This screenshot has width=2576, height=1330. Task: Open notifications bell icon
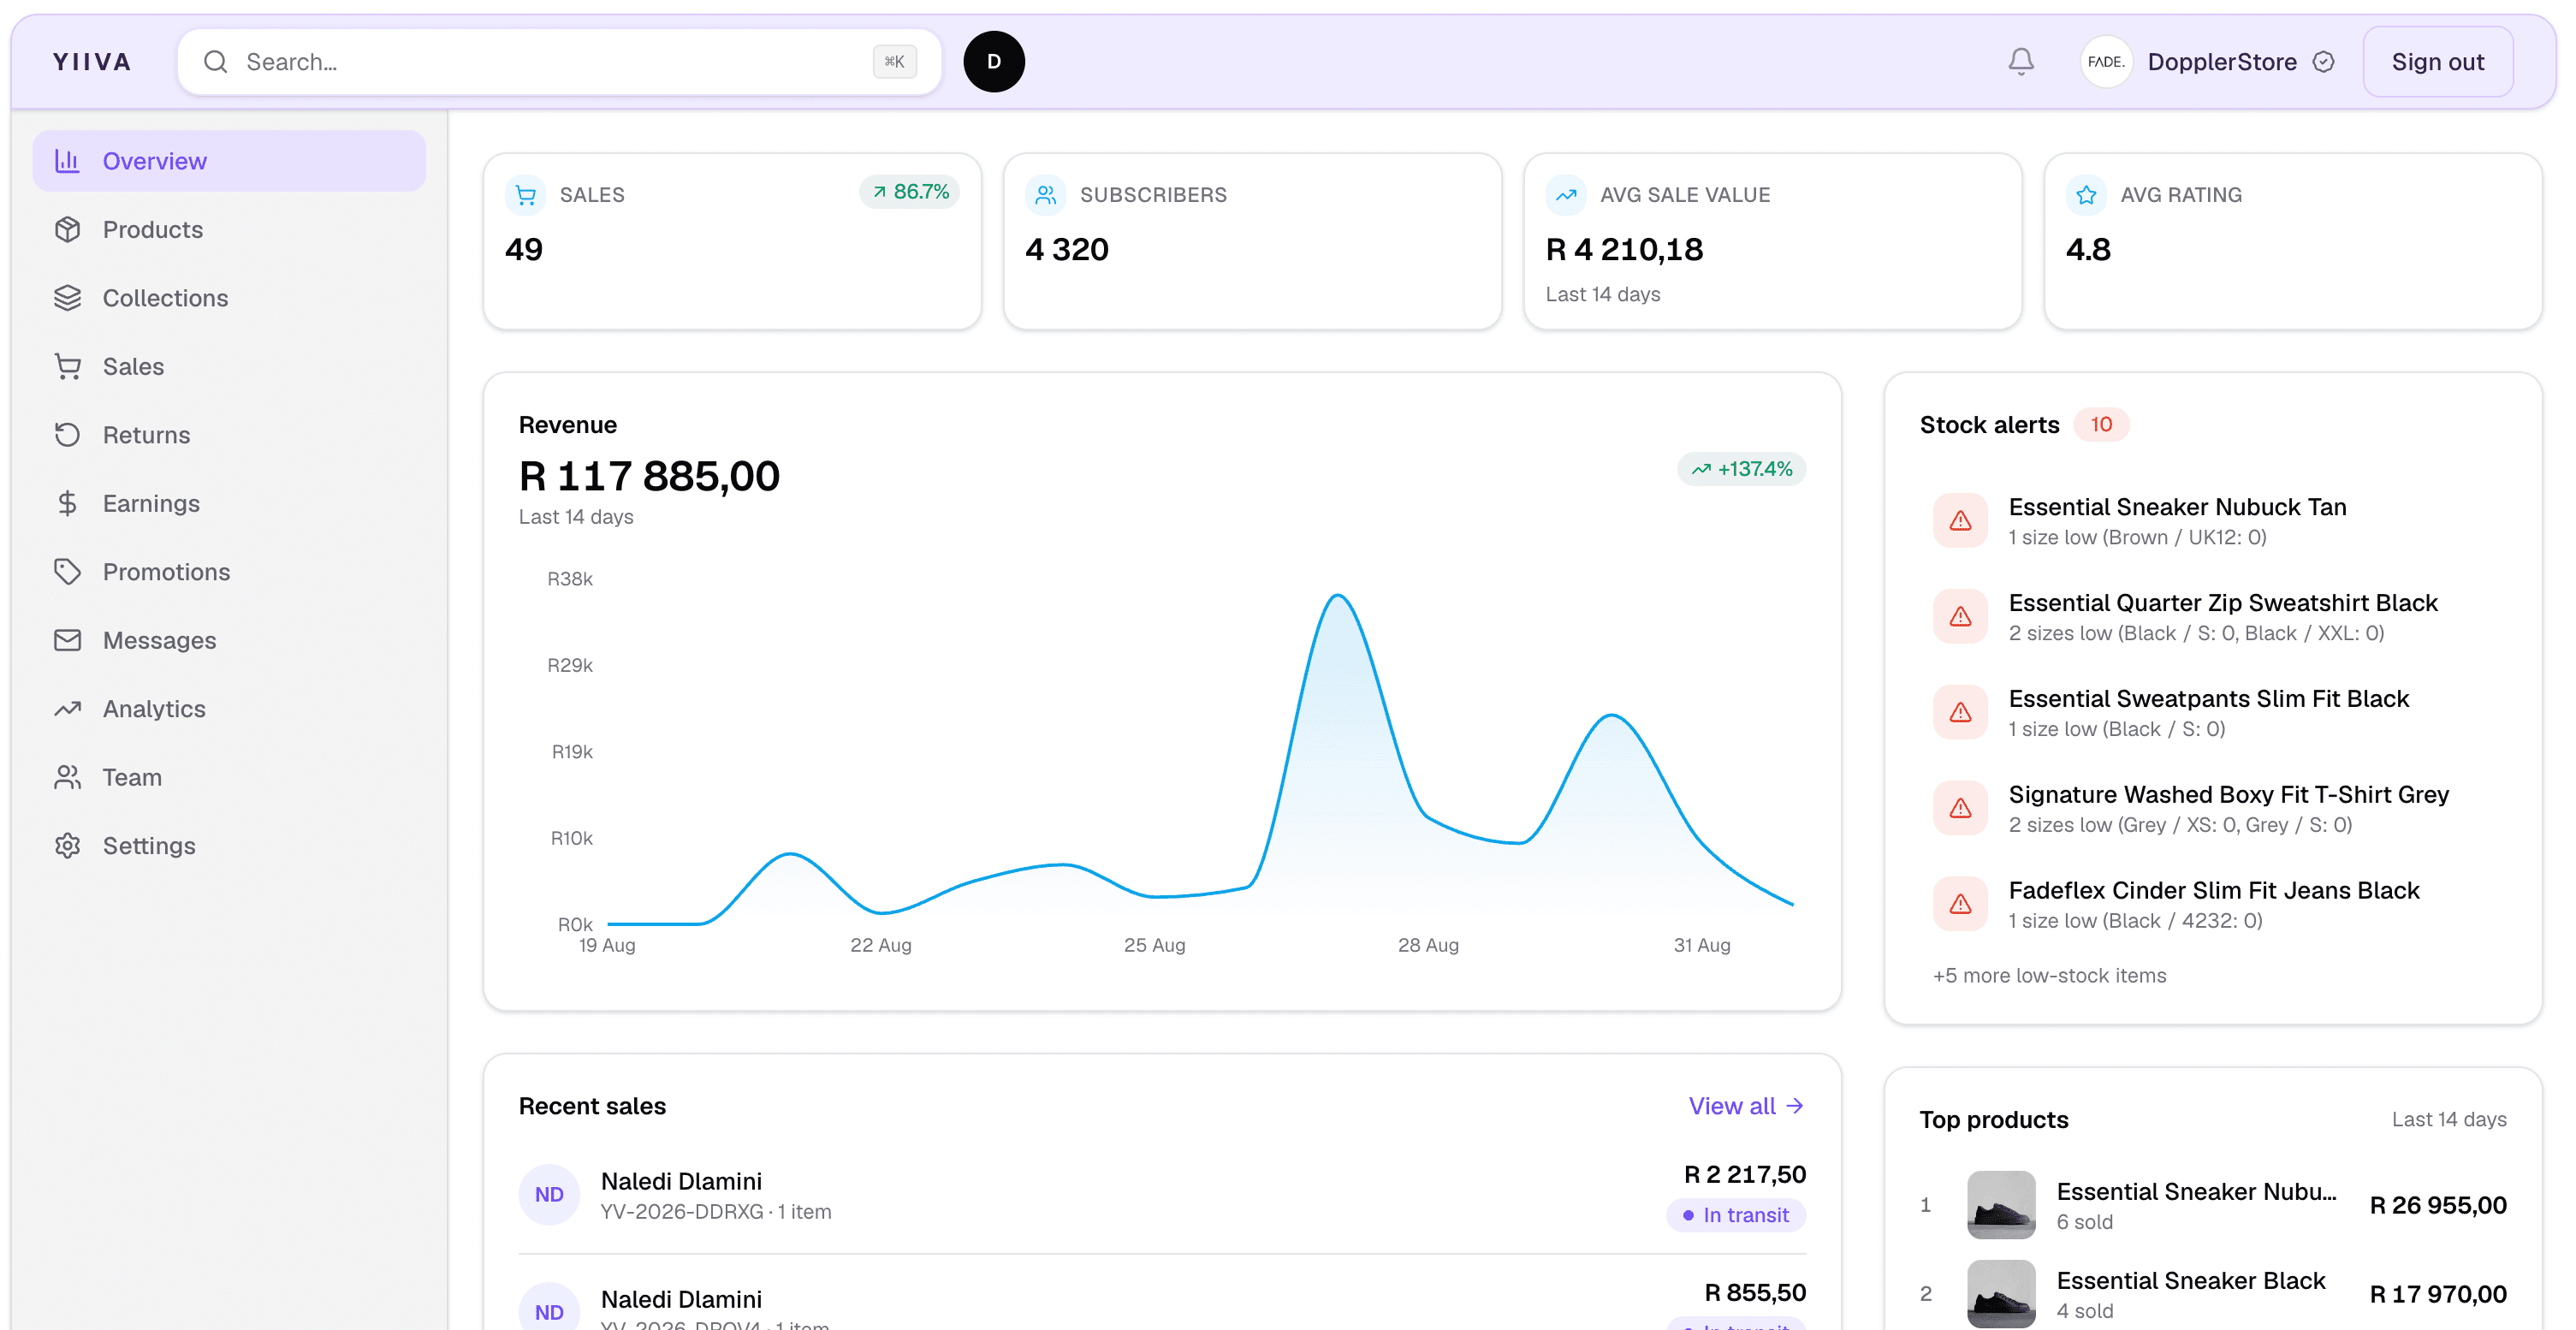[x=2021, y=62]
